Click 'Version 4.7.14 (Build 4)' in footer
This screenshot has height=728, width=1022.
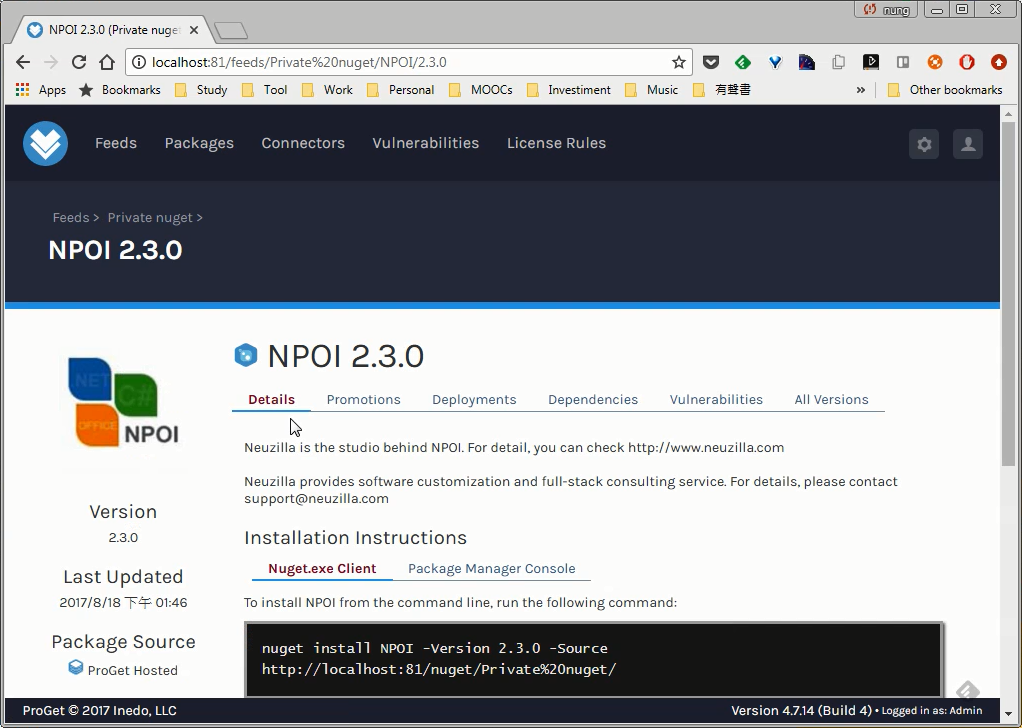[801, 710]
